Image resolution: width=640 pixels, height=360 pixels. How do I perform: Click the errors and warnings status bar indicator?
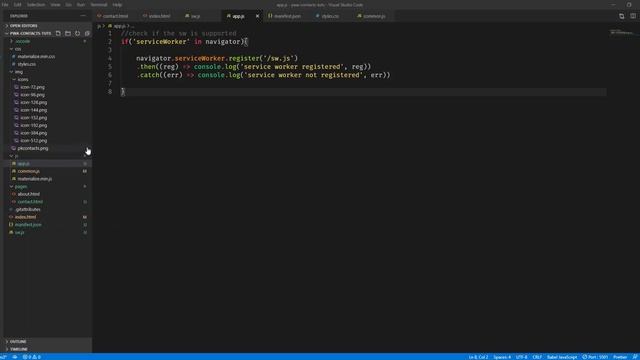click(x=32, y=357)
